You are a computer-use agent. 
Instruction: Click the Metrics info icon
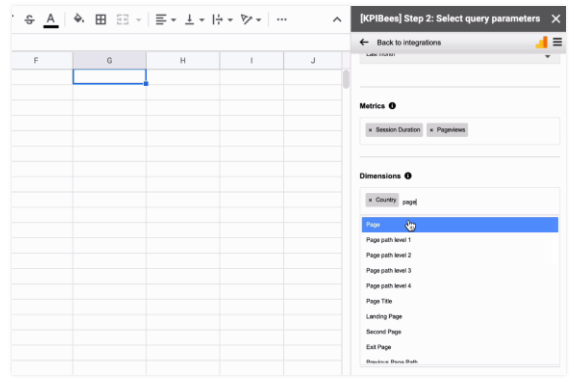pos(392,106)
